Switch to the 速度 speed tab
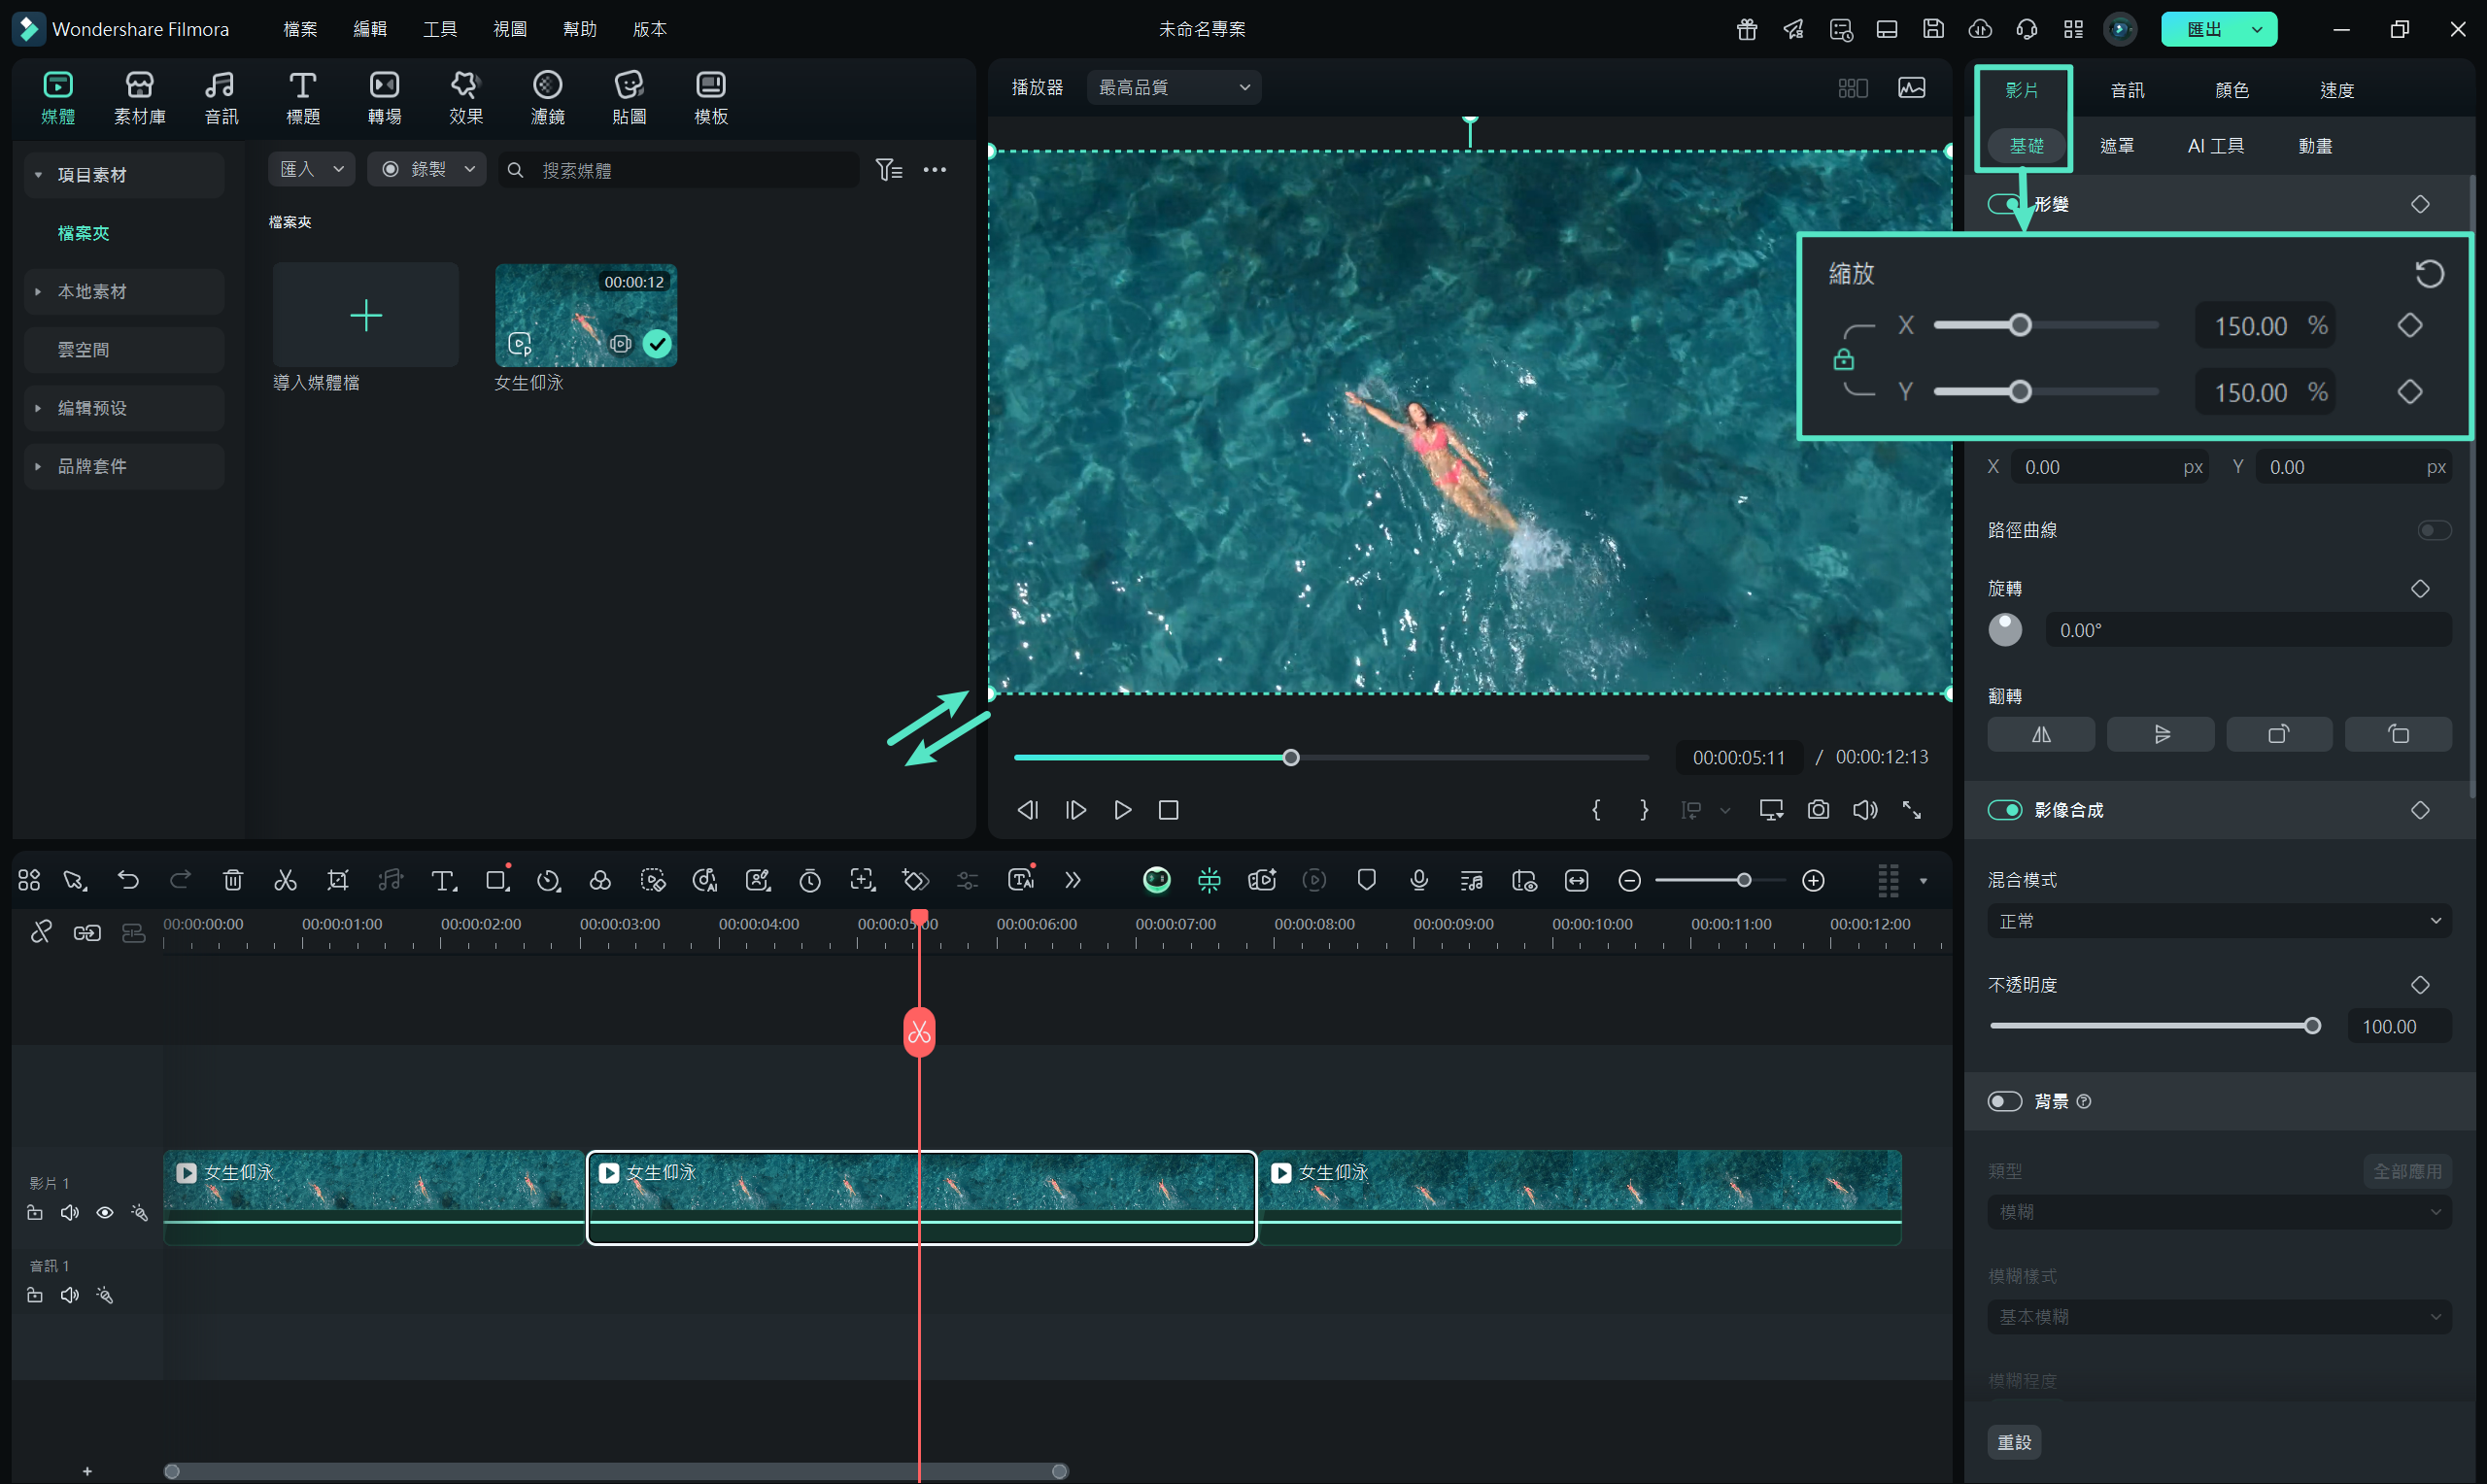Image resolution: width=2487 pixels, height=1484 pixels. point(2337,90)
